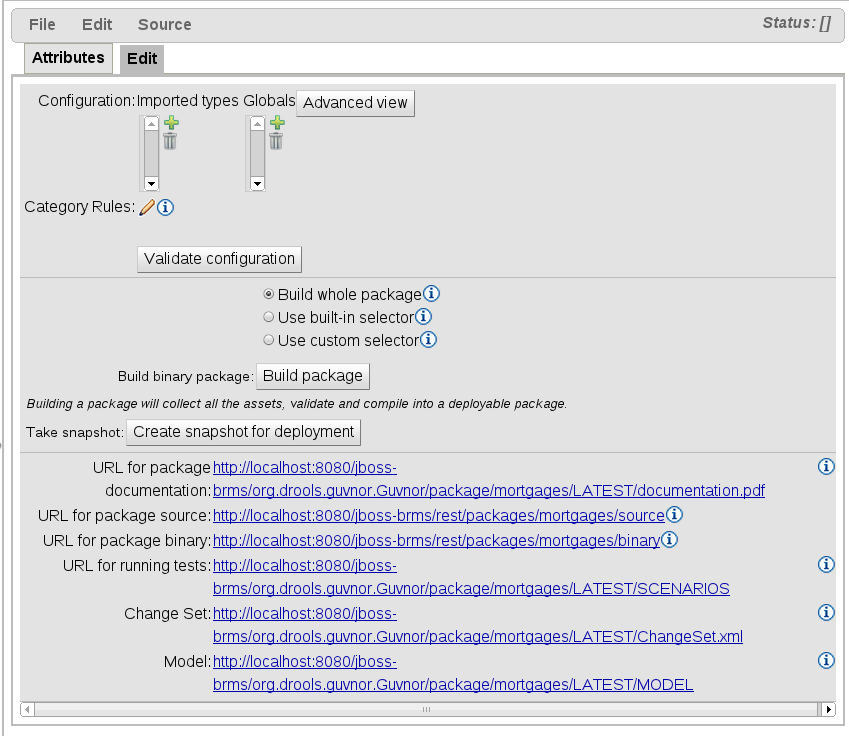This screenshot has width=849, height=736.
Task: View info icon for Change Set URL
Action: click(x=826, y=612)
